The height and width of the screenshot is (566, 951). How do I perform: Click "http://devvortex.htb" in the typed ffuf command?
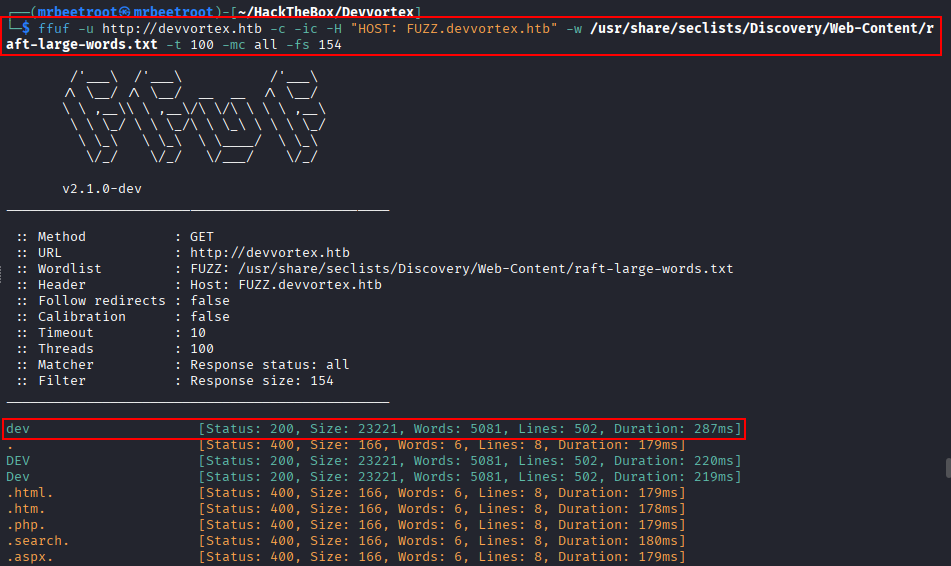tap(182, 29)
